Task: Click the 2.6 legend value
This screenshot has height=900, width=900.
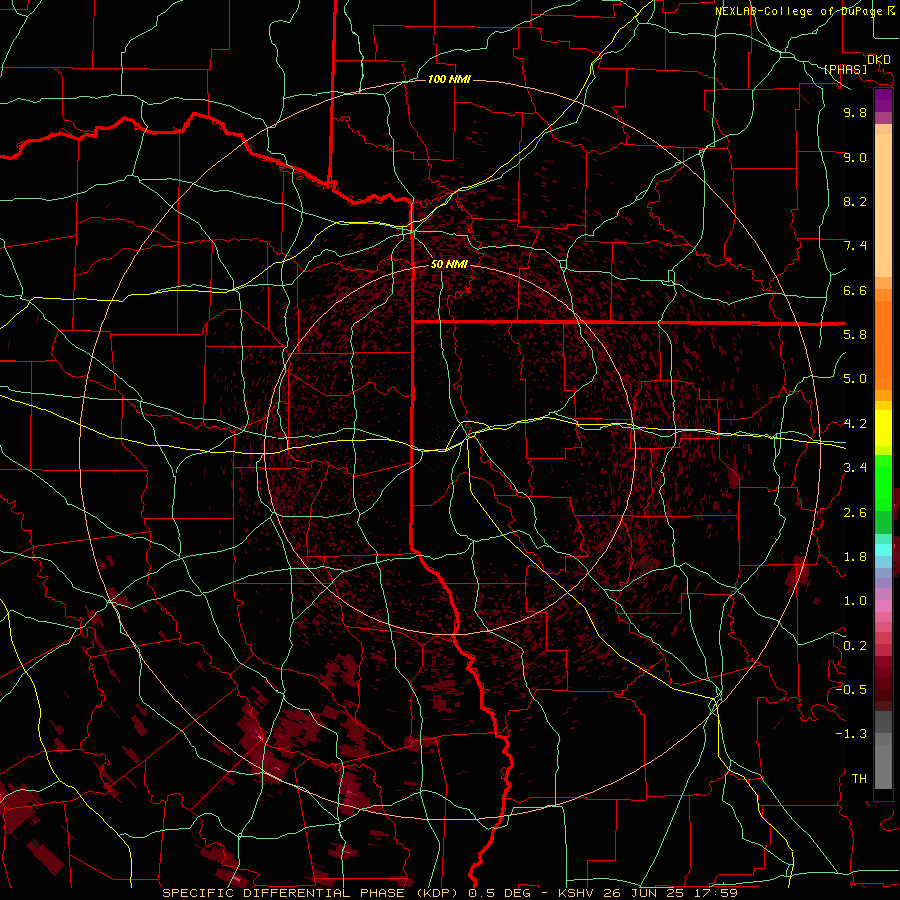Action: click(855, 513)
